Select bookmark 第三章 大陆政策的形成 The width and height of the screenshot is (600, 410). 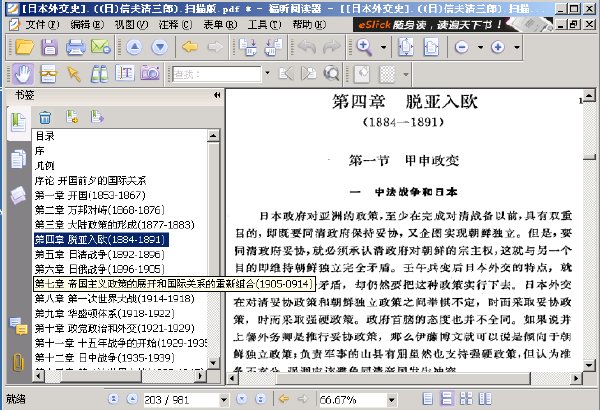coord(114,225)
